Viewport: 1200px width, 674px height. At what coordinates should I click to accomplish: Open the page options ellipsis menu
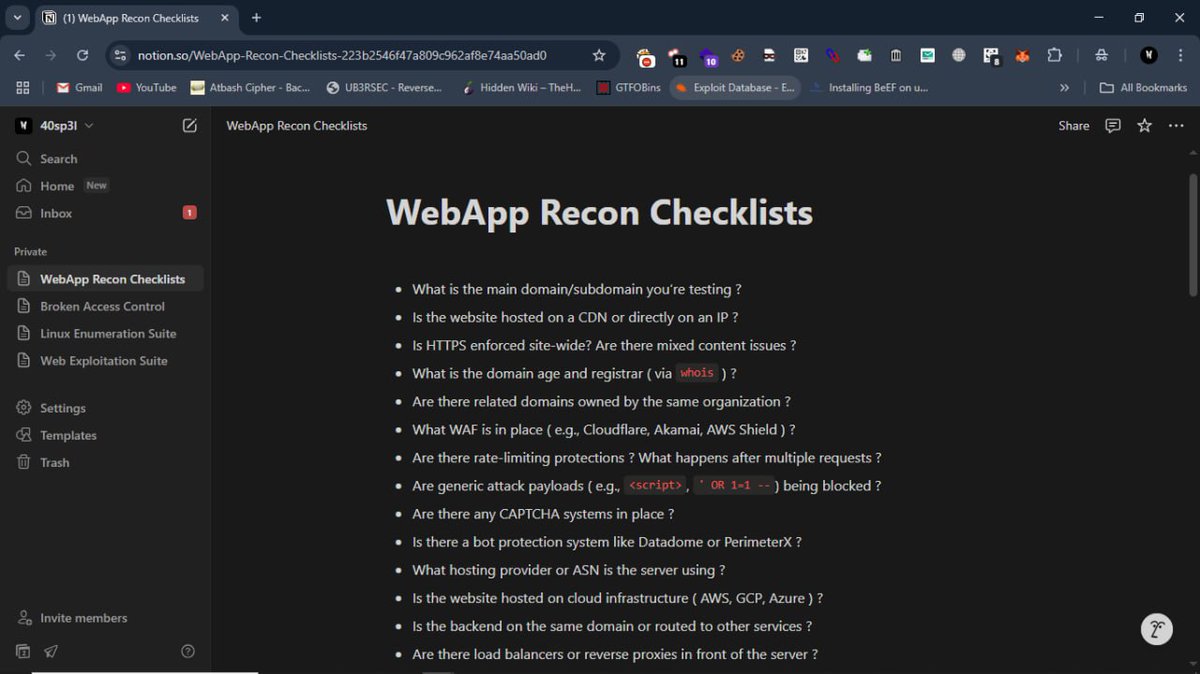coord(1176,125)
